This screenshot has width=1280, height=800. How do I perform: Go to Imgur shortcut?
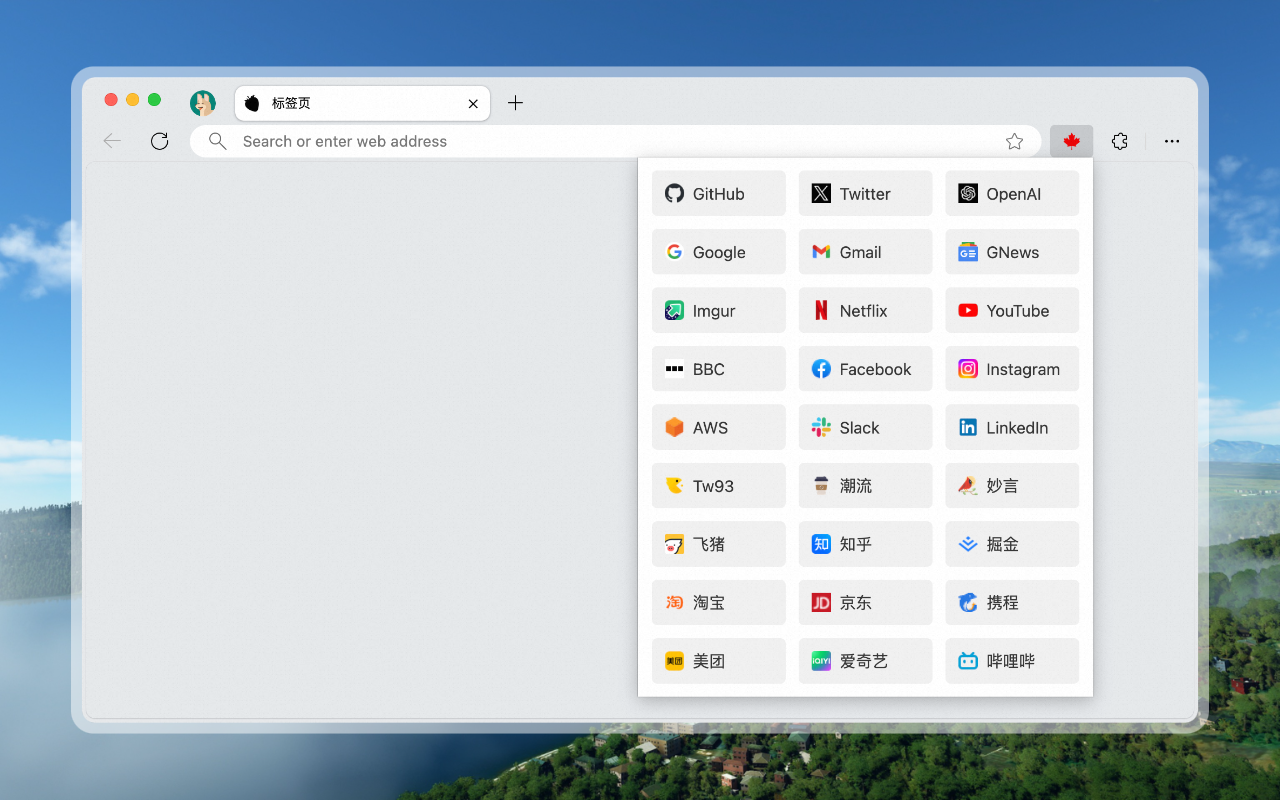tap(718, 310)
